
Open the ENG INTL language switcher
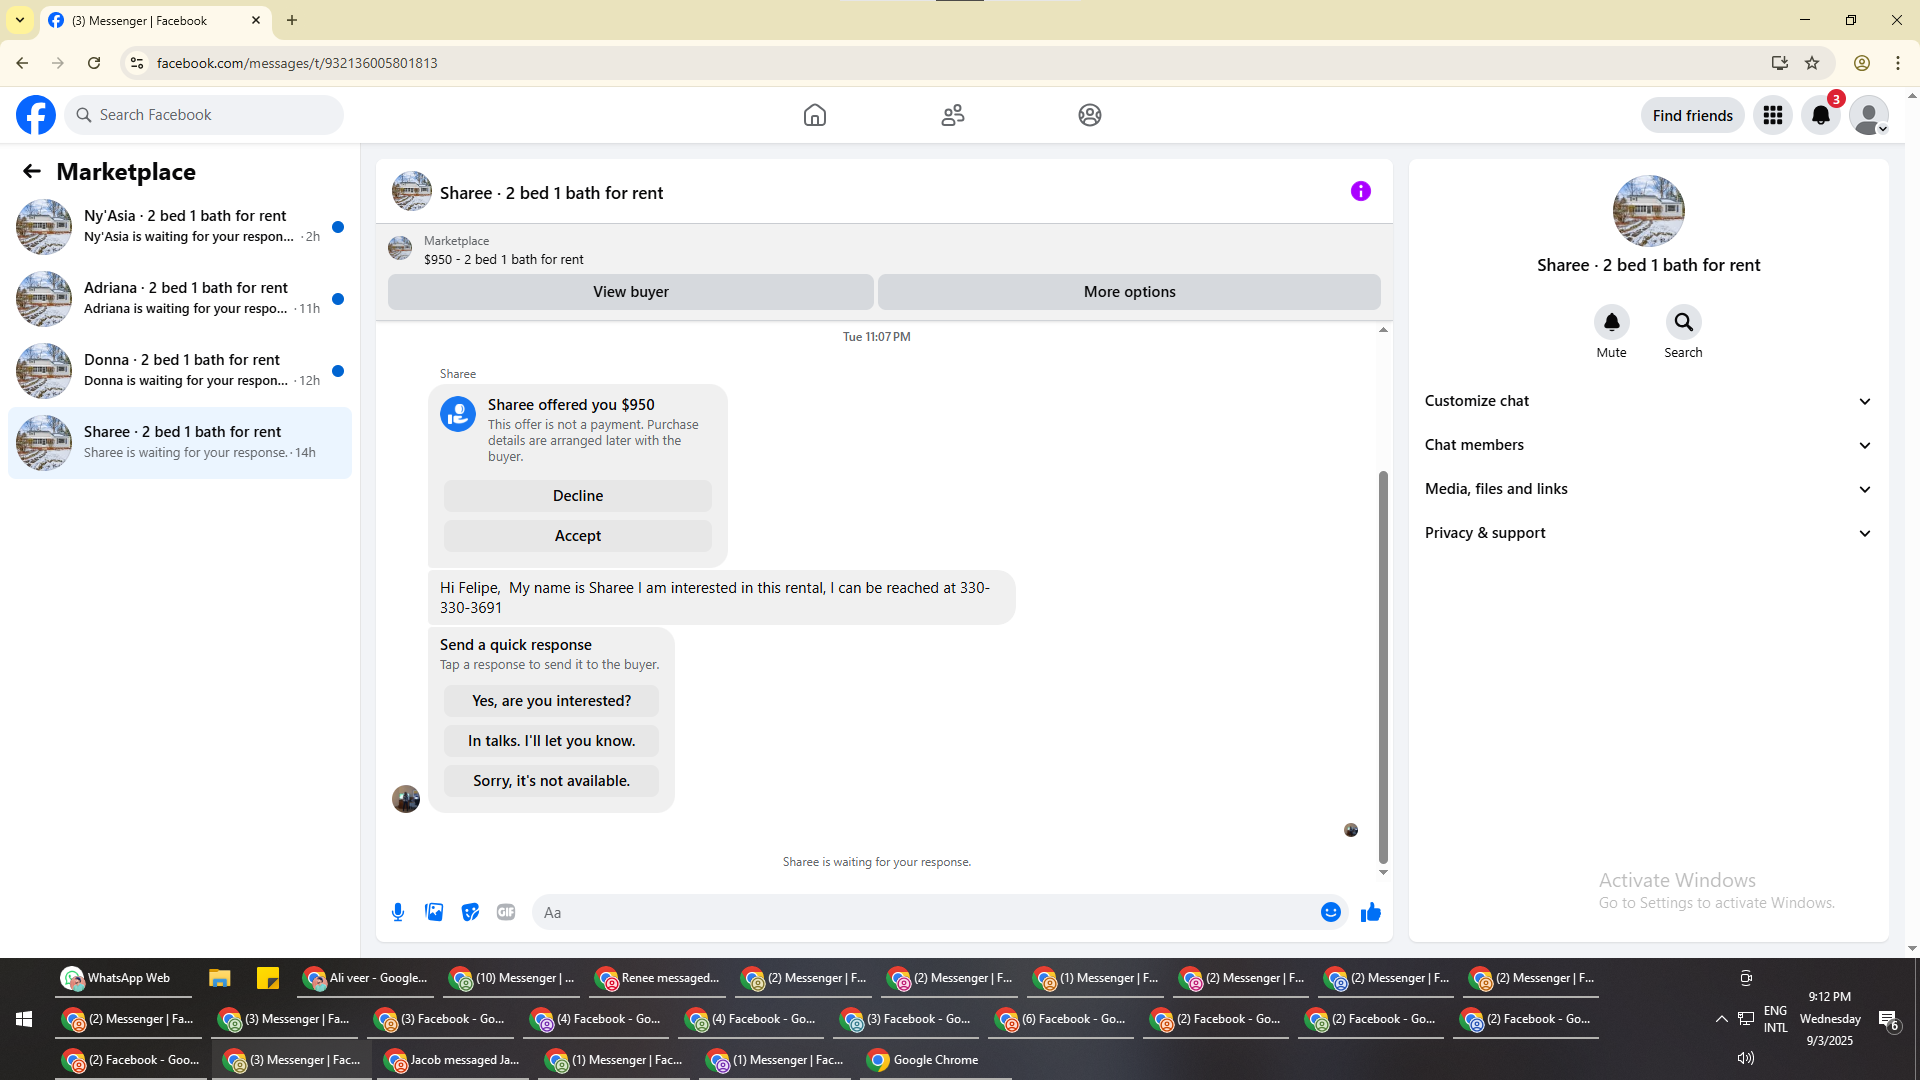point(1776,1019)
